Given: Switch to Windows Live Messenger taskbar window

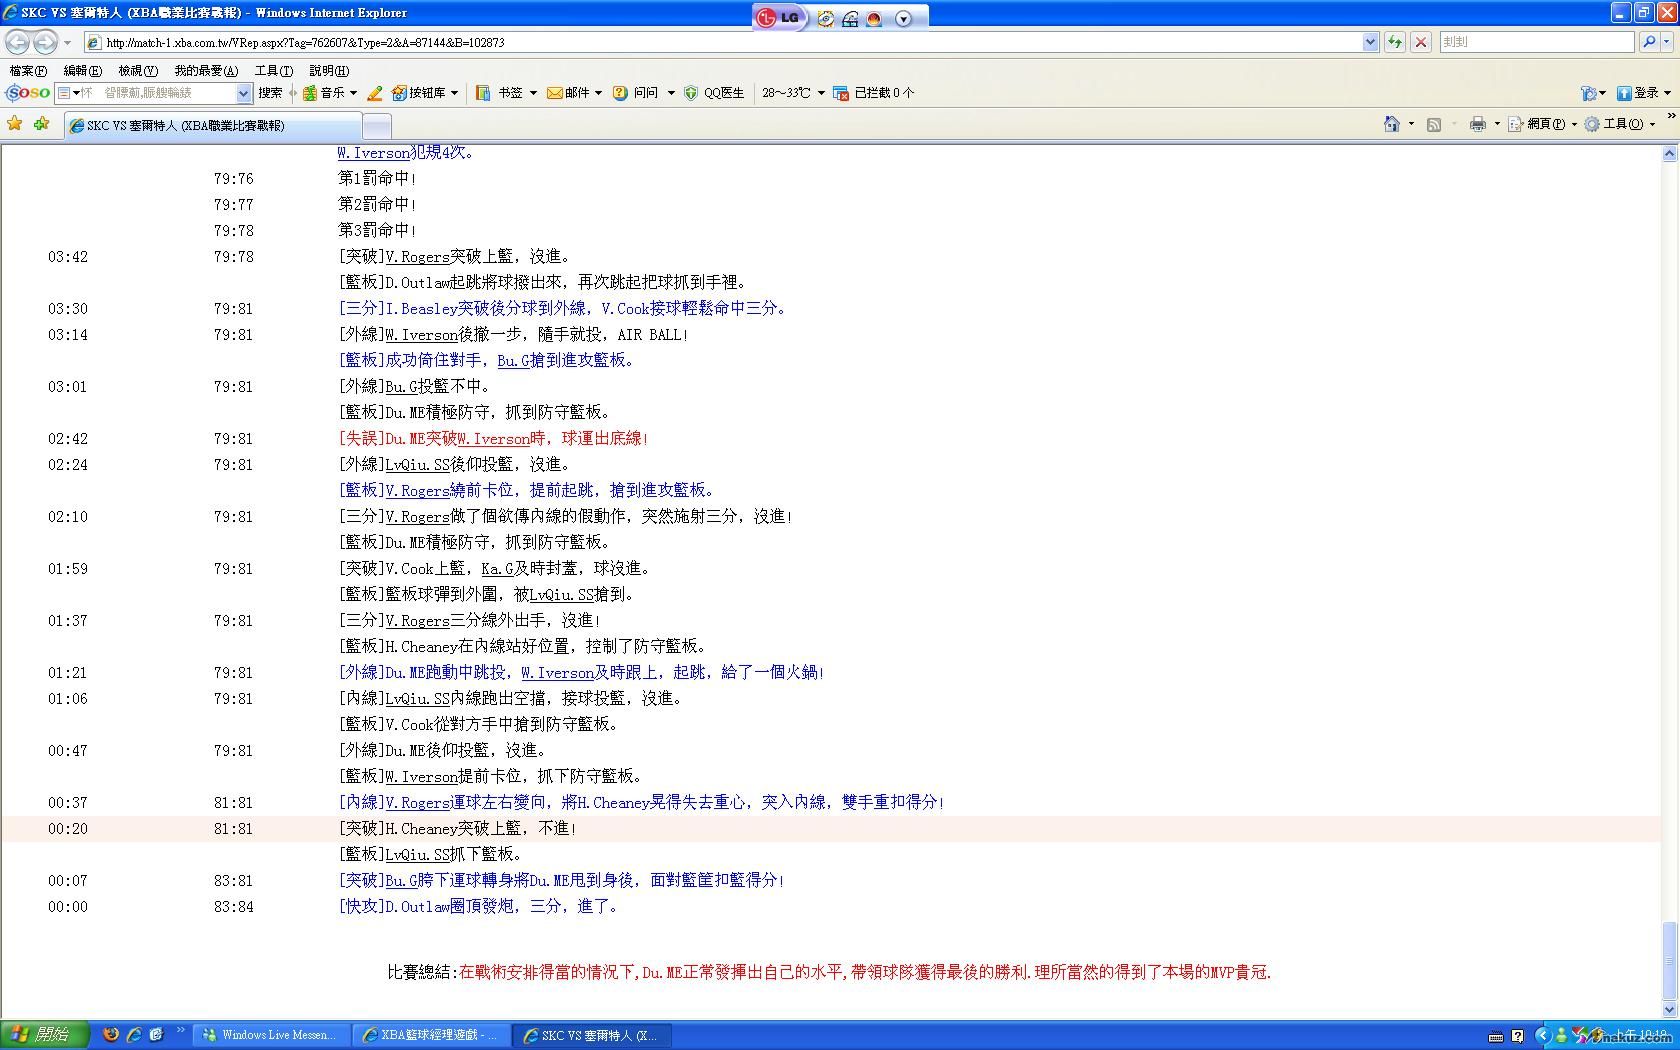Looking at the screenshot, I should coord(272,1035).
